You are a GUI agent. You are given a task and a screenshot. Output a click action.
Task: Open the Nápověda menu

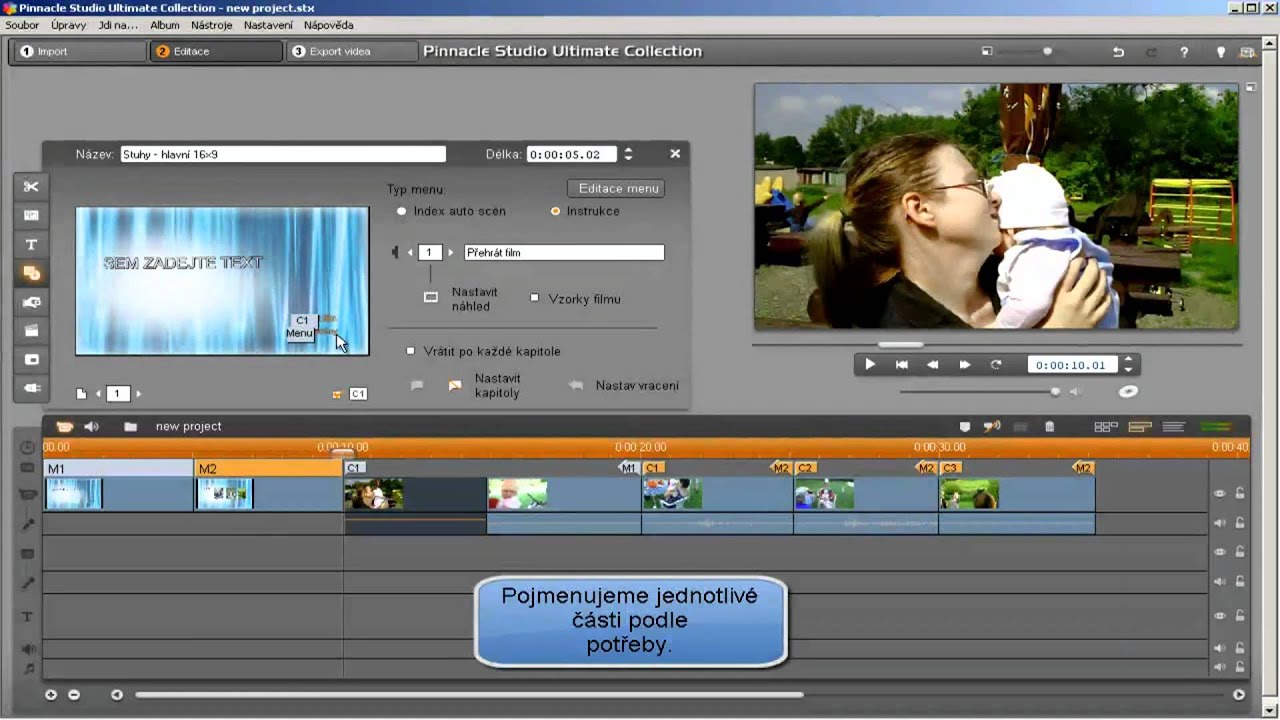[x=329, y=25]
